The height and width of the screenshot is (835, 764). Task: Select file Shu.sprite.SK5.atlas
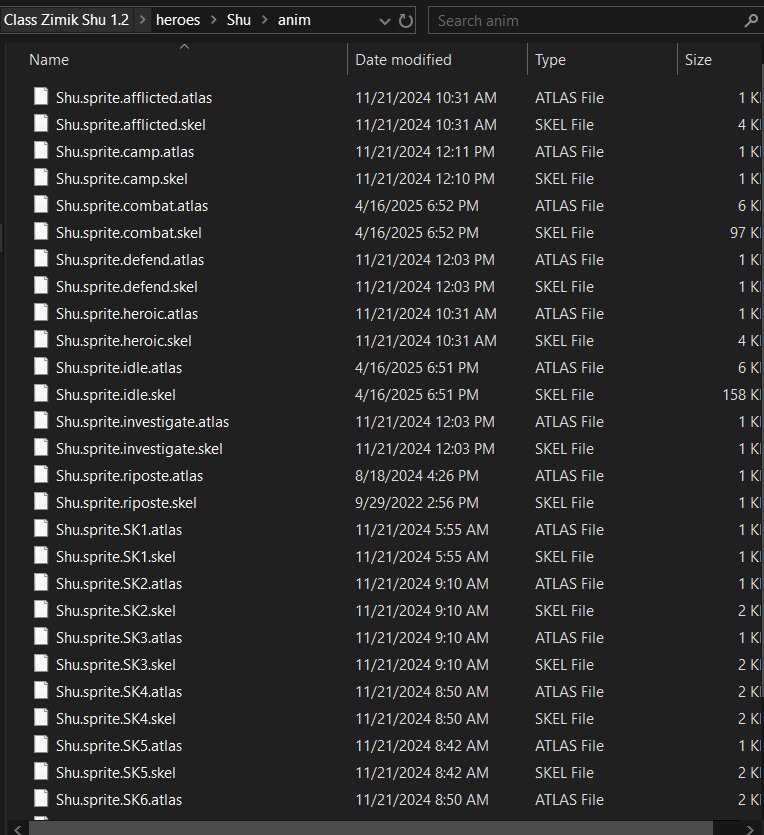[119, 746]
